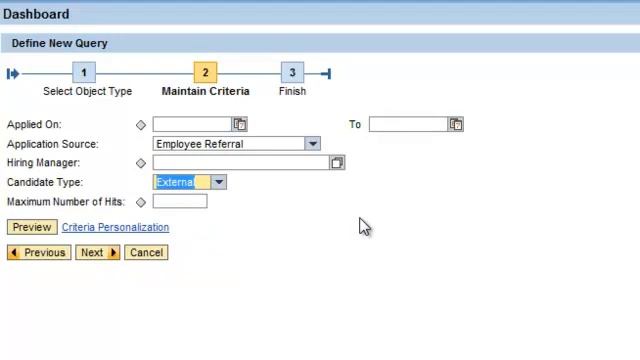Go to step 1 Select Object Type
Viewport: 640px width, 360px height.
pos(84,73)
